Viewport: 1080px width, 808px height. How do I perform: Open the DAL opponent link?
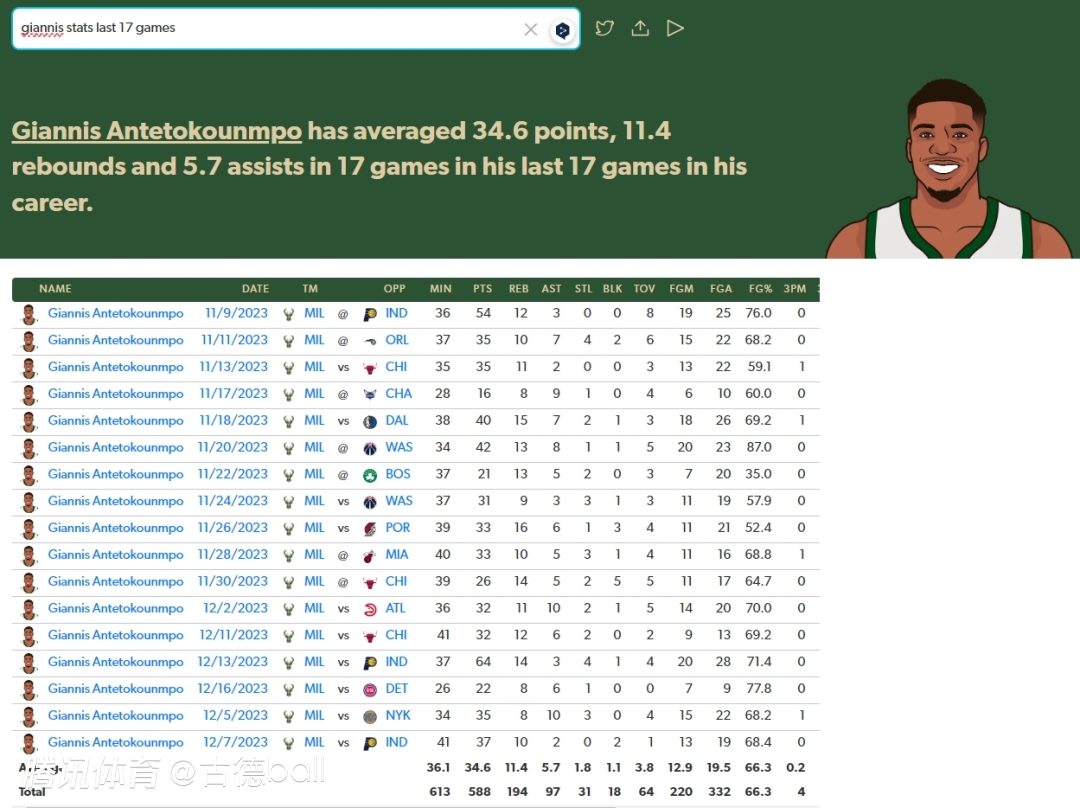point(397,421)
